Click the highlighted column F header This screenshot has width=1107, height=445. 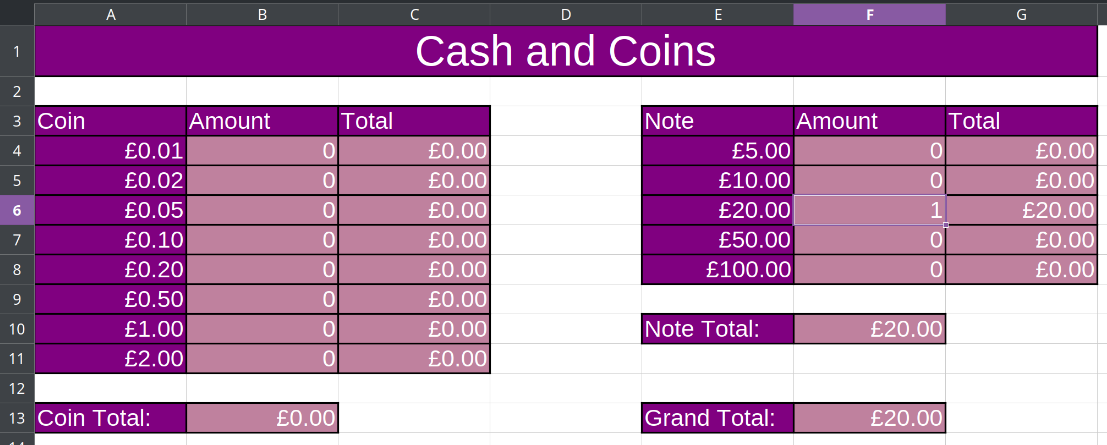[869, 14]
